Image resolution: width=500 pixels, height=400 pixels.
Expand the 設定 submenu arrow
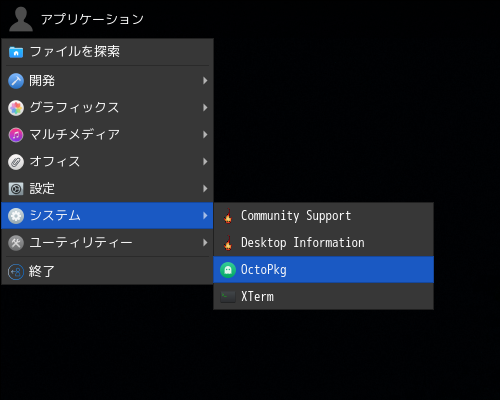[x=205, y=189]
